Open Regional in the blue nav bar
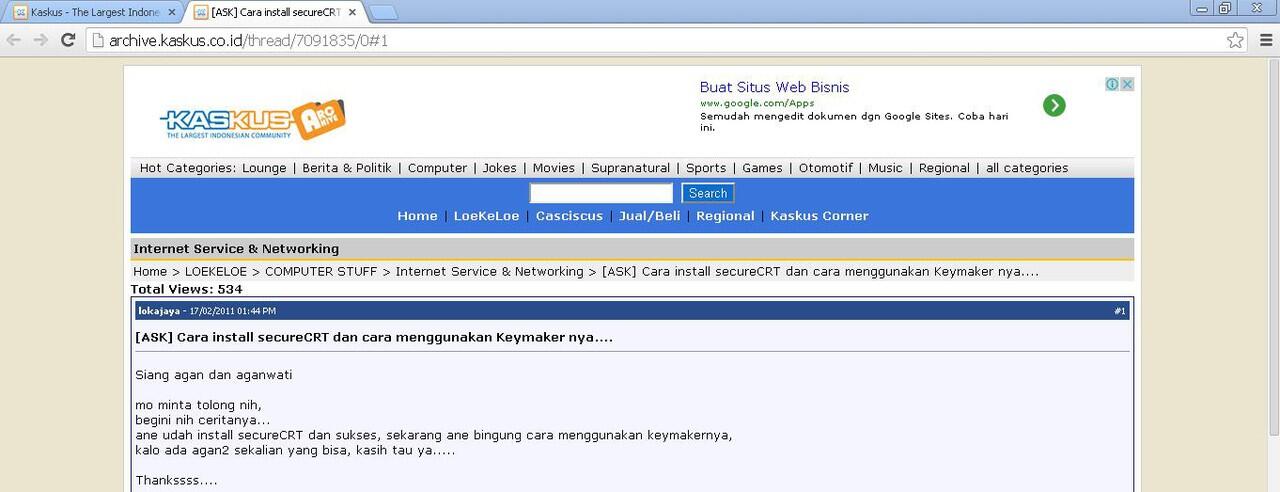Screen dimensions: 1280x492 click(x=725, y=216)
